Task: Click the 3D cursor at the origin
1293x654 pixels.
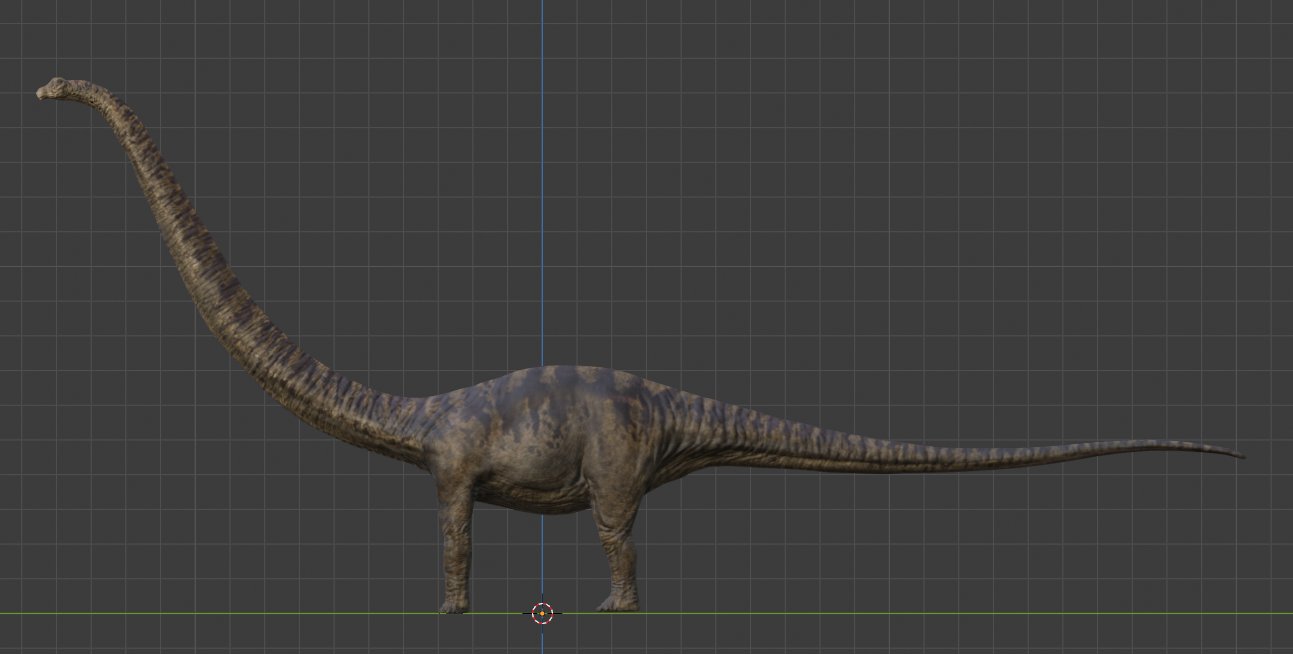Action: (542, 613)
